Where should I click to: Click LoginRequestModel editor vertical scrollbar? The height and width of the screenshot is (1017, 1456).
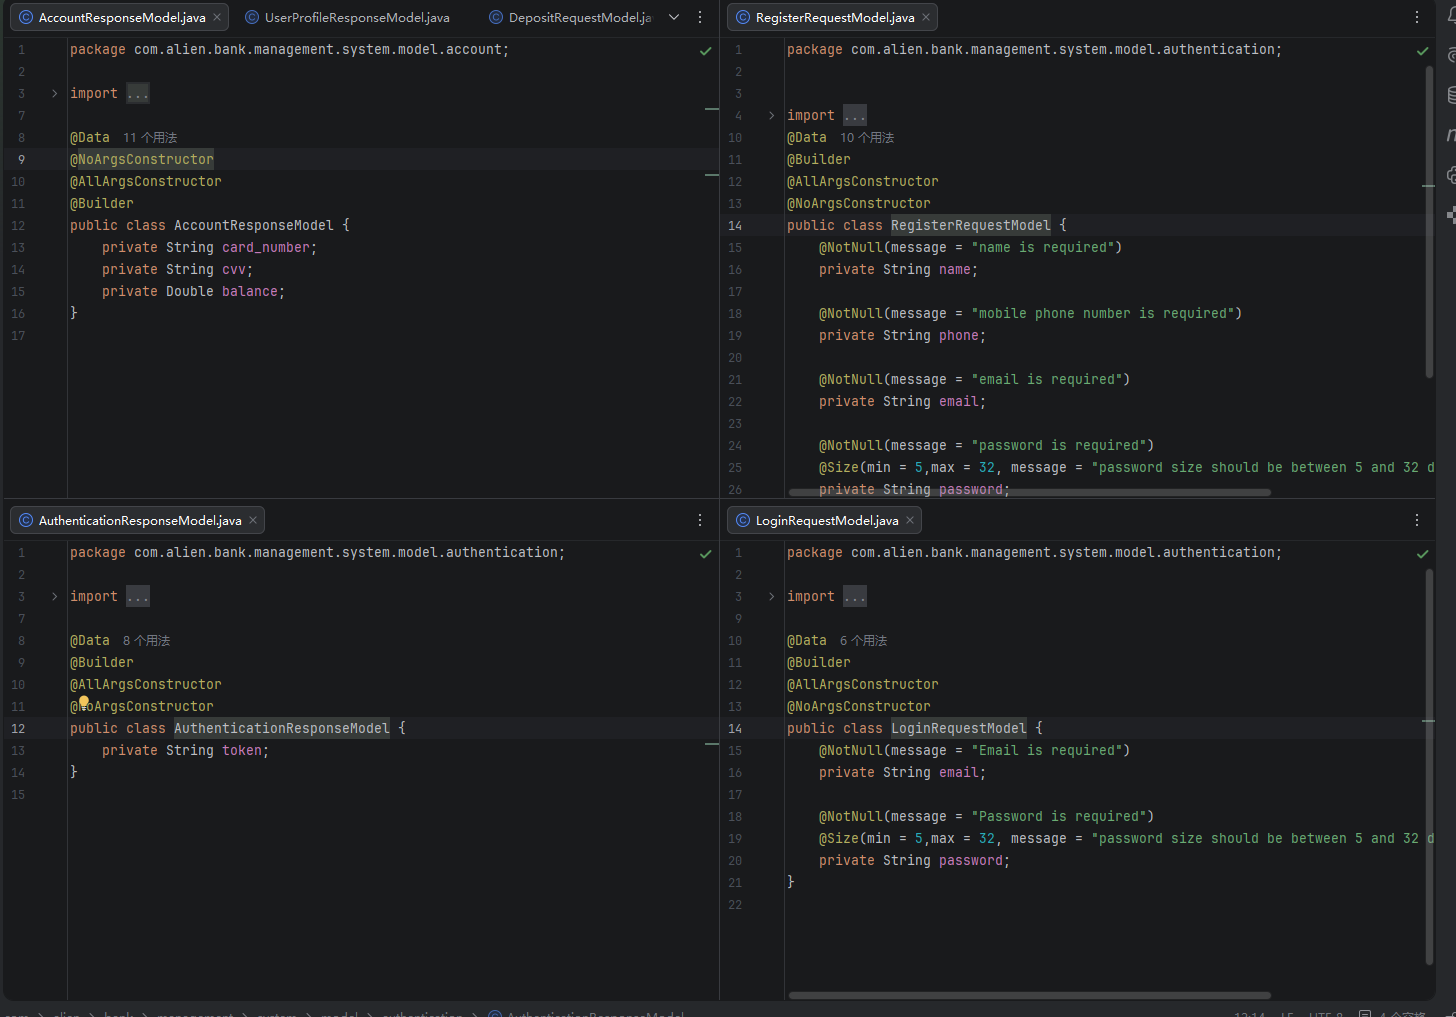click(1429, 768)
